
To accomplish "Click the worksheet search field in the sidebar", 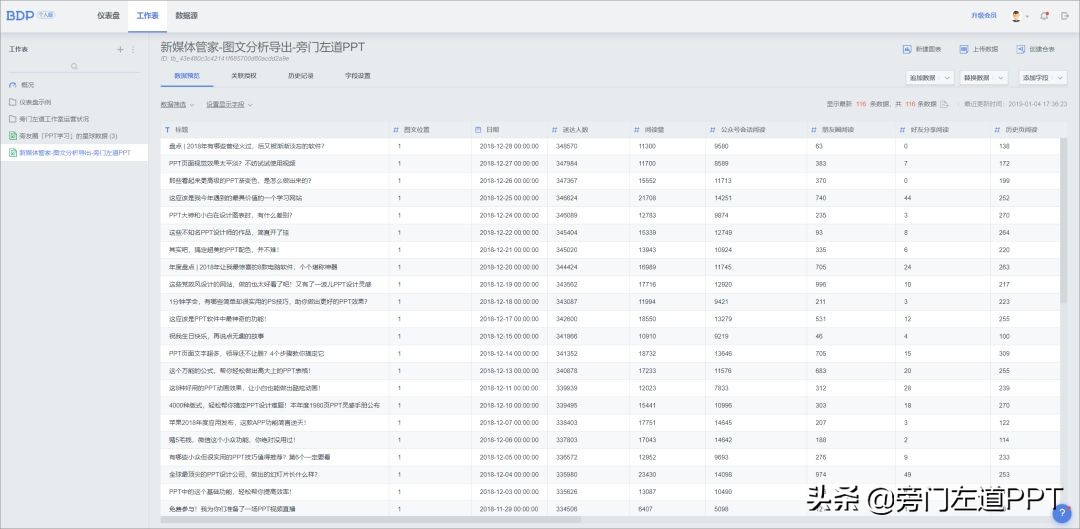I will (x=74, y=66).
